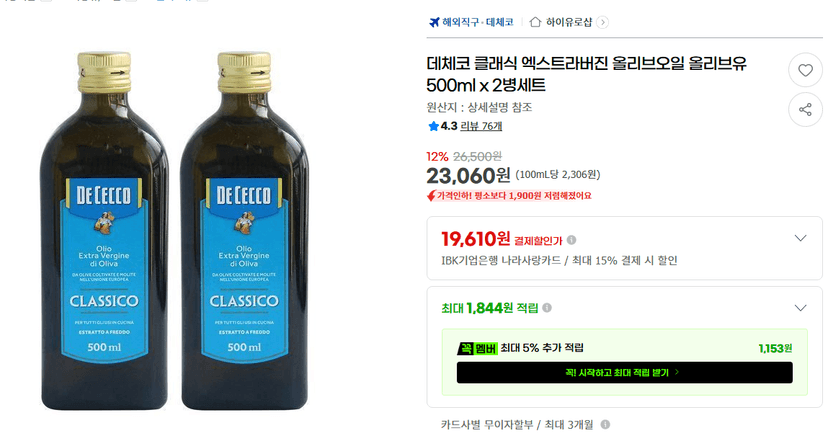Image resolution: width=828 pixels, height=446 pixels.
Task: Click the blue star rating icon
Action: pos(434,126)
